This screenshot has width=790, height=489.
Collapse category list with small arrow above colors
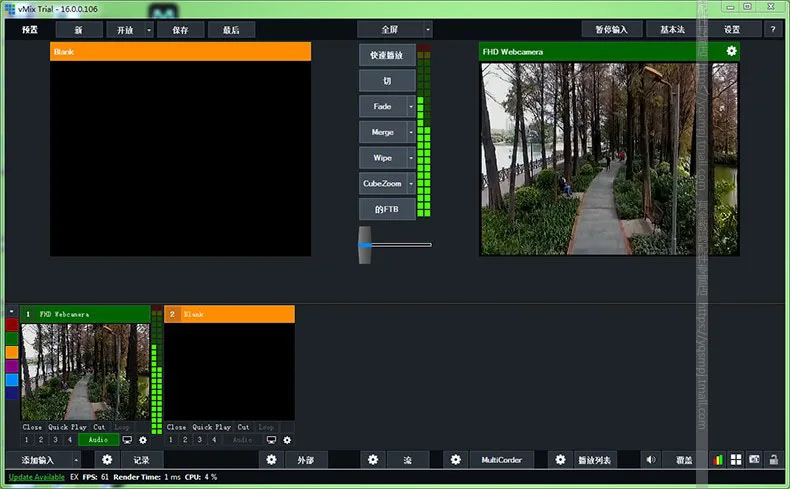12,311
